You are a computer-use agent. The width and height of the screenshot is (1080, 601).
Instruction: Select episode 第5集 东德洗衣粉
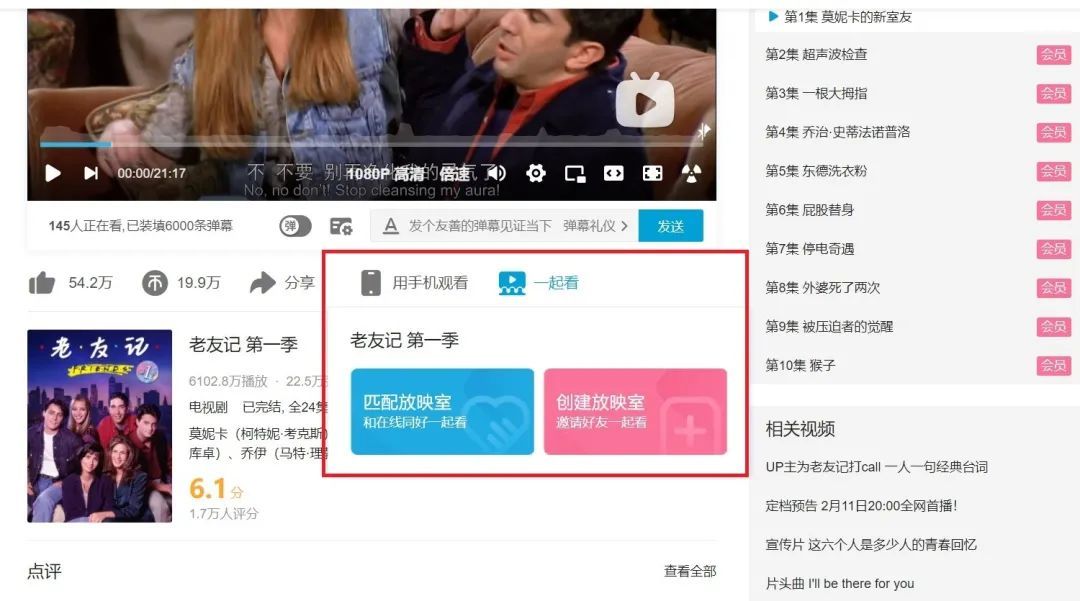[816, 171]
